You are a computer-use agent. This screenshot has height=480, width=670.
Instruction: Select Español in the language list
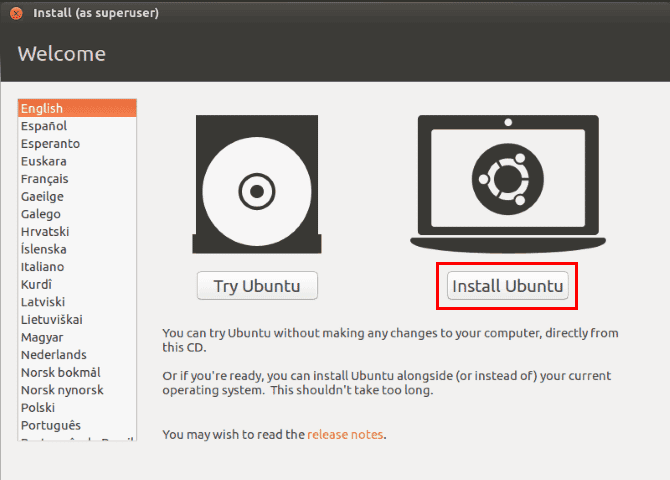pos(77,126)
